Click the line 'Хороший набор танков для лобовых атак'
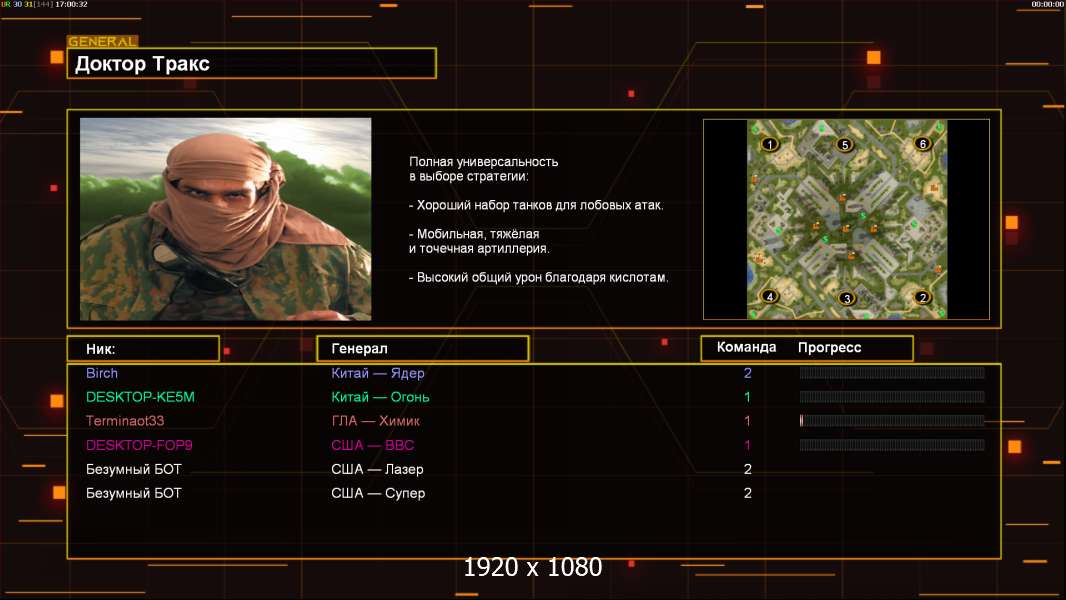Image resolution: width=1066 pixels, height=600 pixels. 536,205
